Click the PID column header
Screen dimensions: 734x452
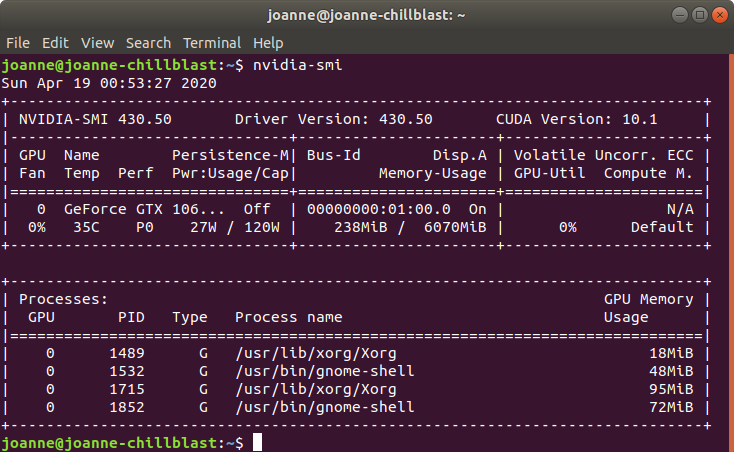pyautogui.click(x=131, y=317)
